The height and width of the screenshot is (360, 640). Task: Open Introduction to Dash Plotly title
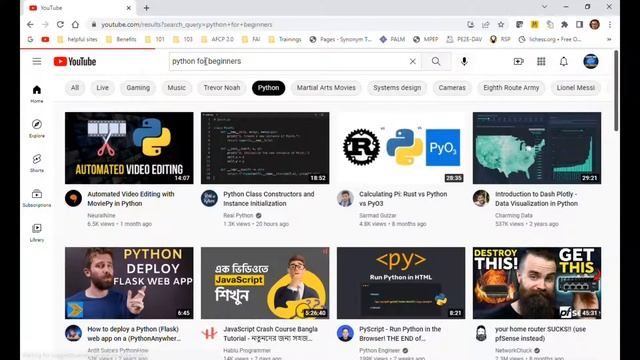(536, 199)
